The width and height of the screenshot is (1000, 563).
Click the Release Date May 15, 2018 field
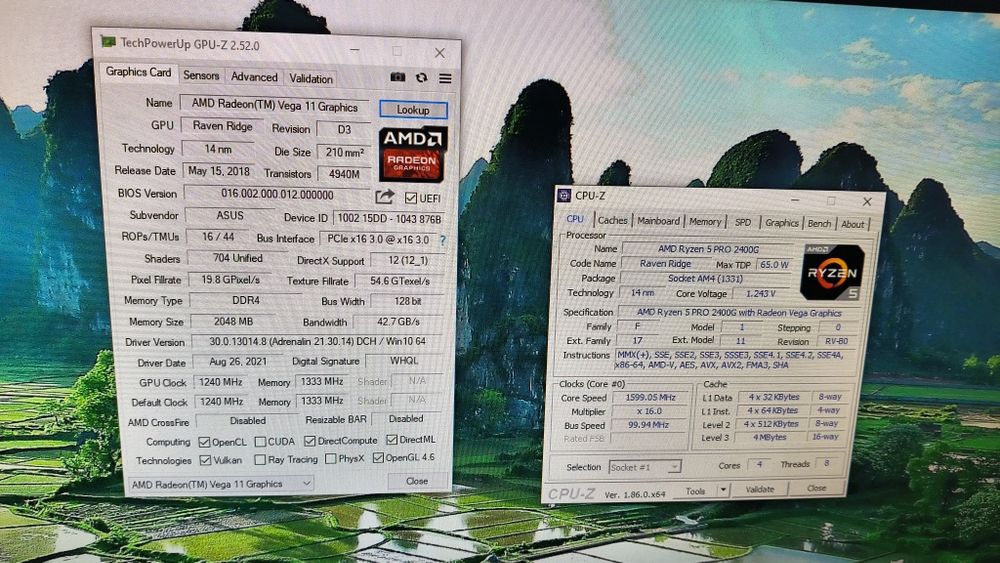coord(219,171)
